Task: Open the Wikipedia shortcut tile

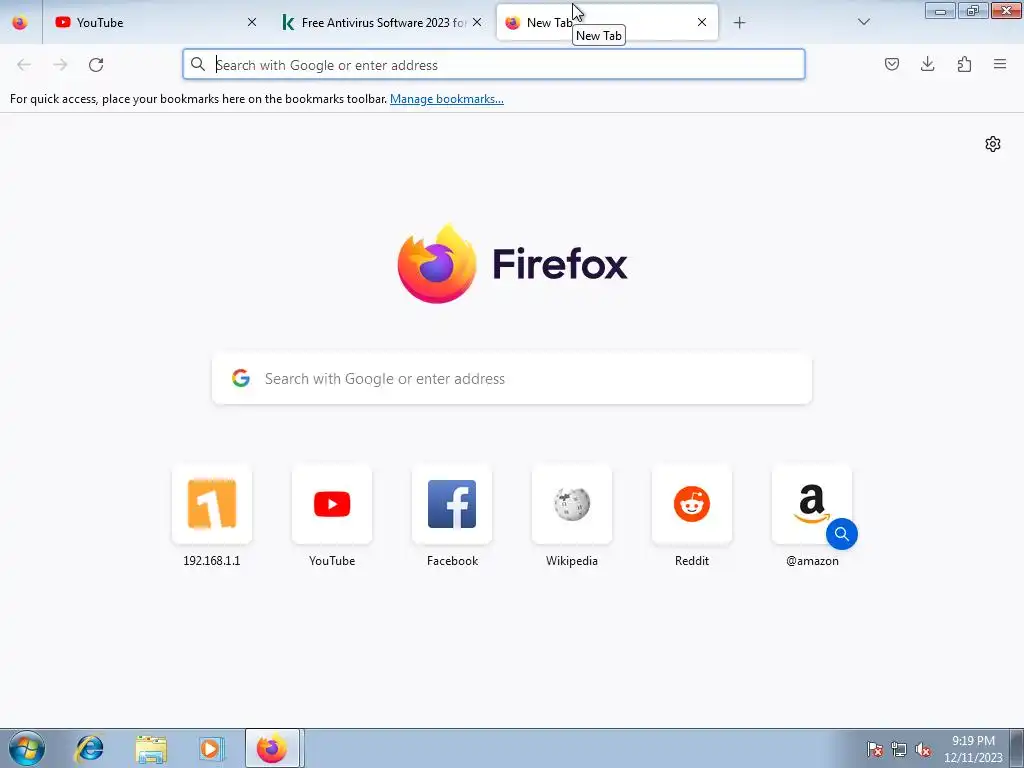Action: (x=572, y=504)
